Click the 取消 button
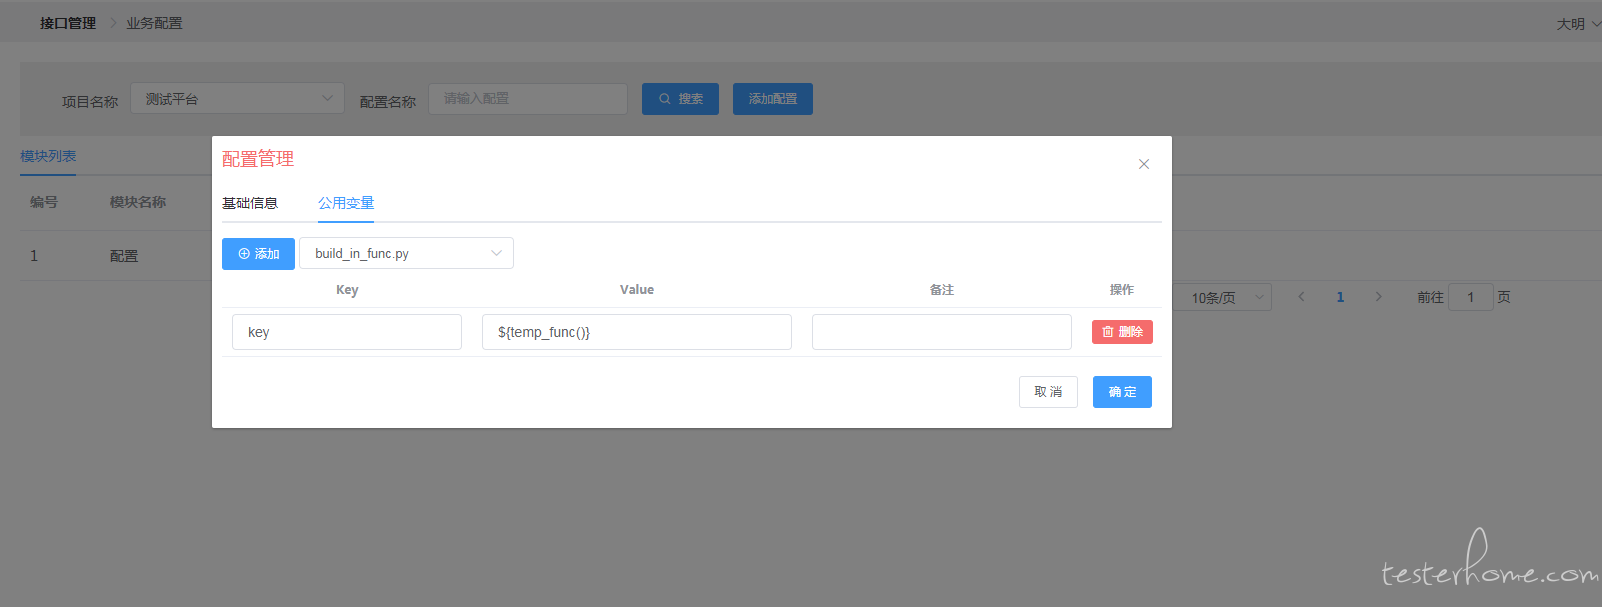Viewport: 1602px width, 607px height. [x=1048, y=392]
